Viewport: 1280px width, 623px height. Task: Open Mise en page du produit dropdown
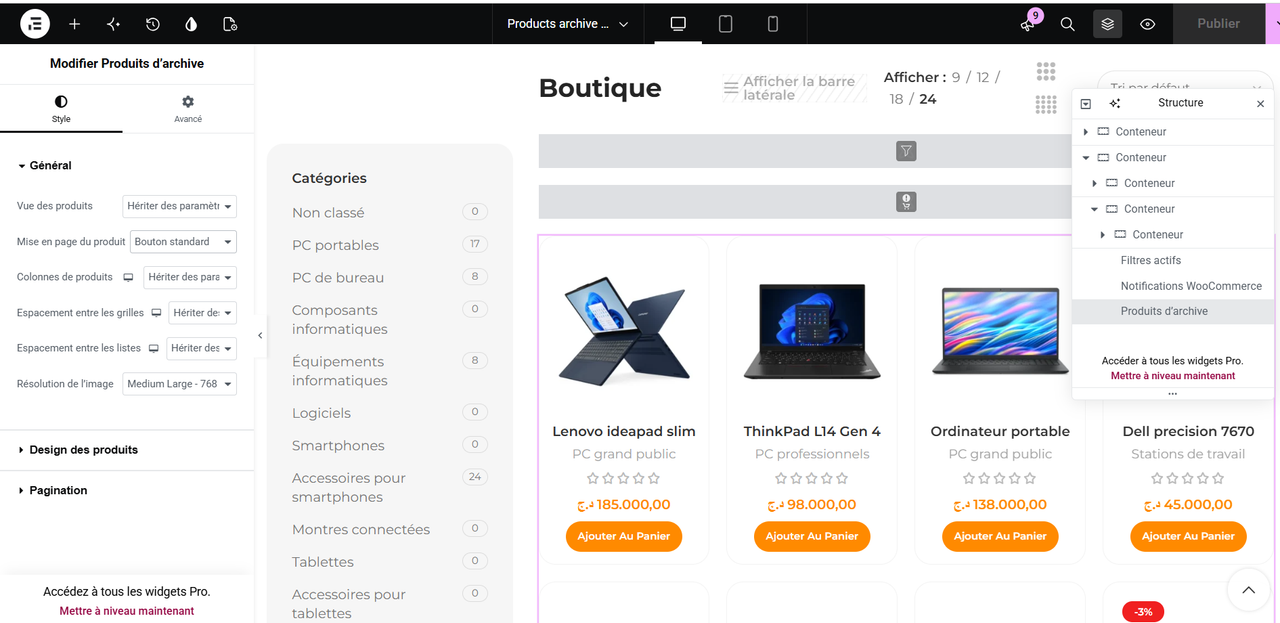tap(183, 242)
